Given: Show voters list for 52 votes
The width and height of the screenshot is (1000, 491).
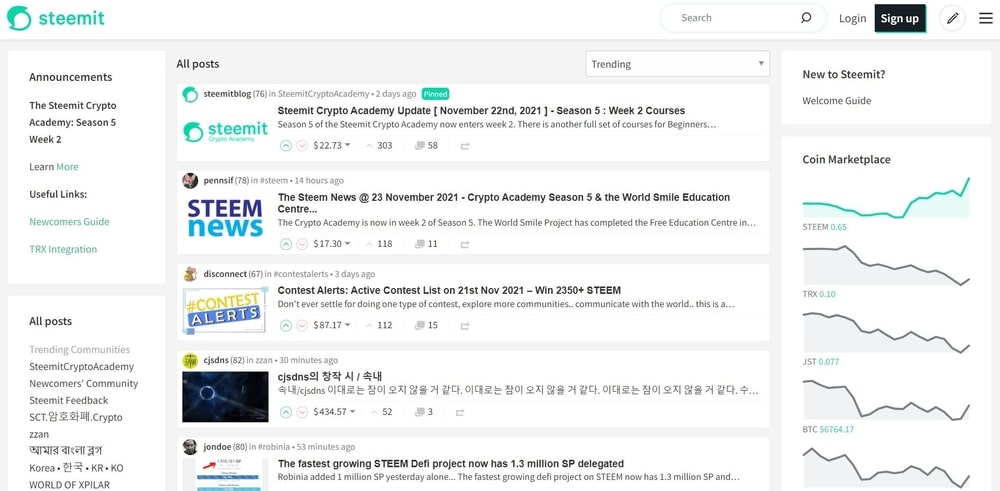Looking at the screenshot, I should coord(381,412).
